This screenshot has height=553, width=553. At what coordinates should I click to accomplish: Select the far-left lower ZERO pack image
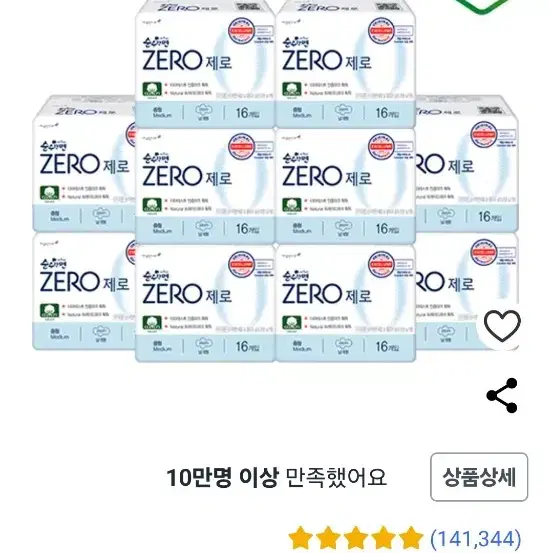pos(84,291)
